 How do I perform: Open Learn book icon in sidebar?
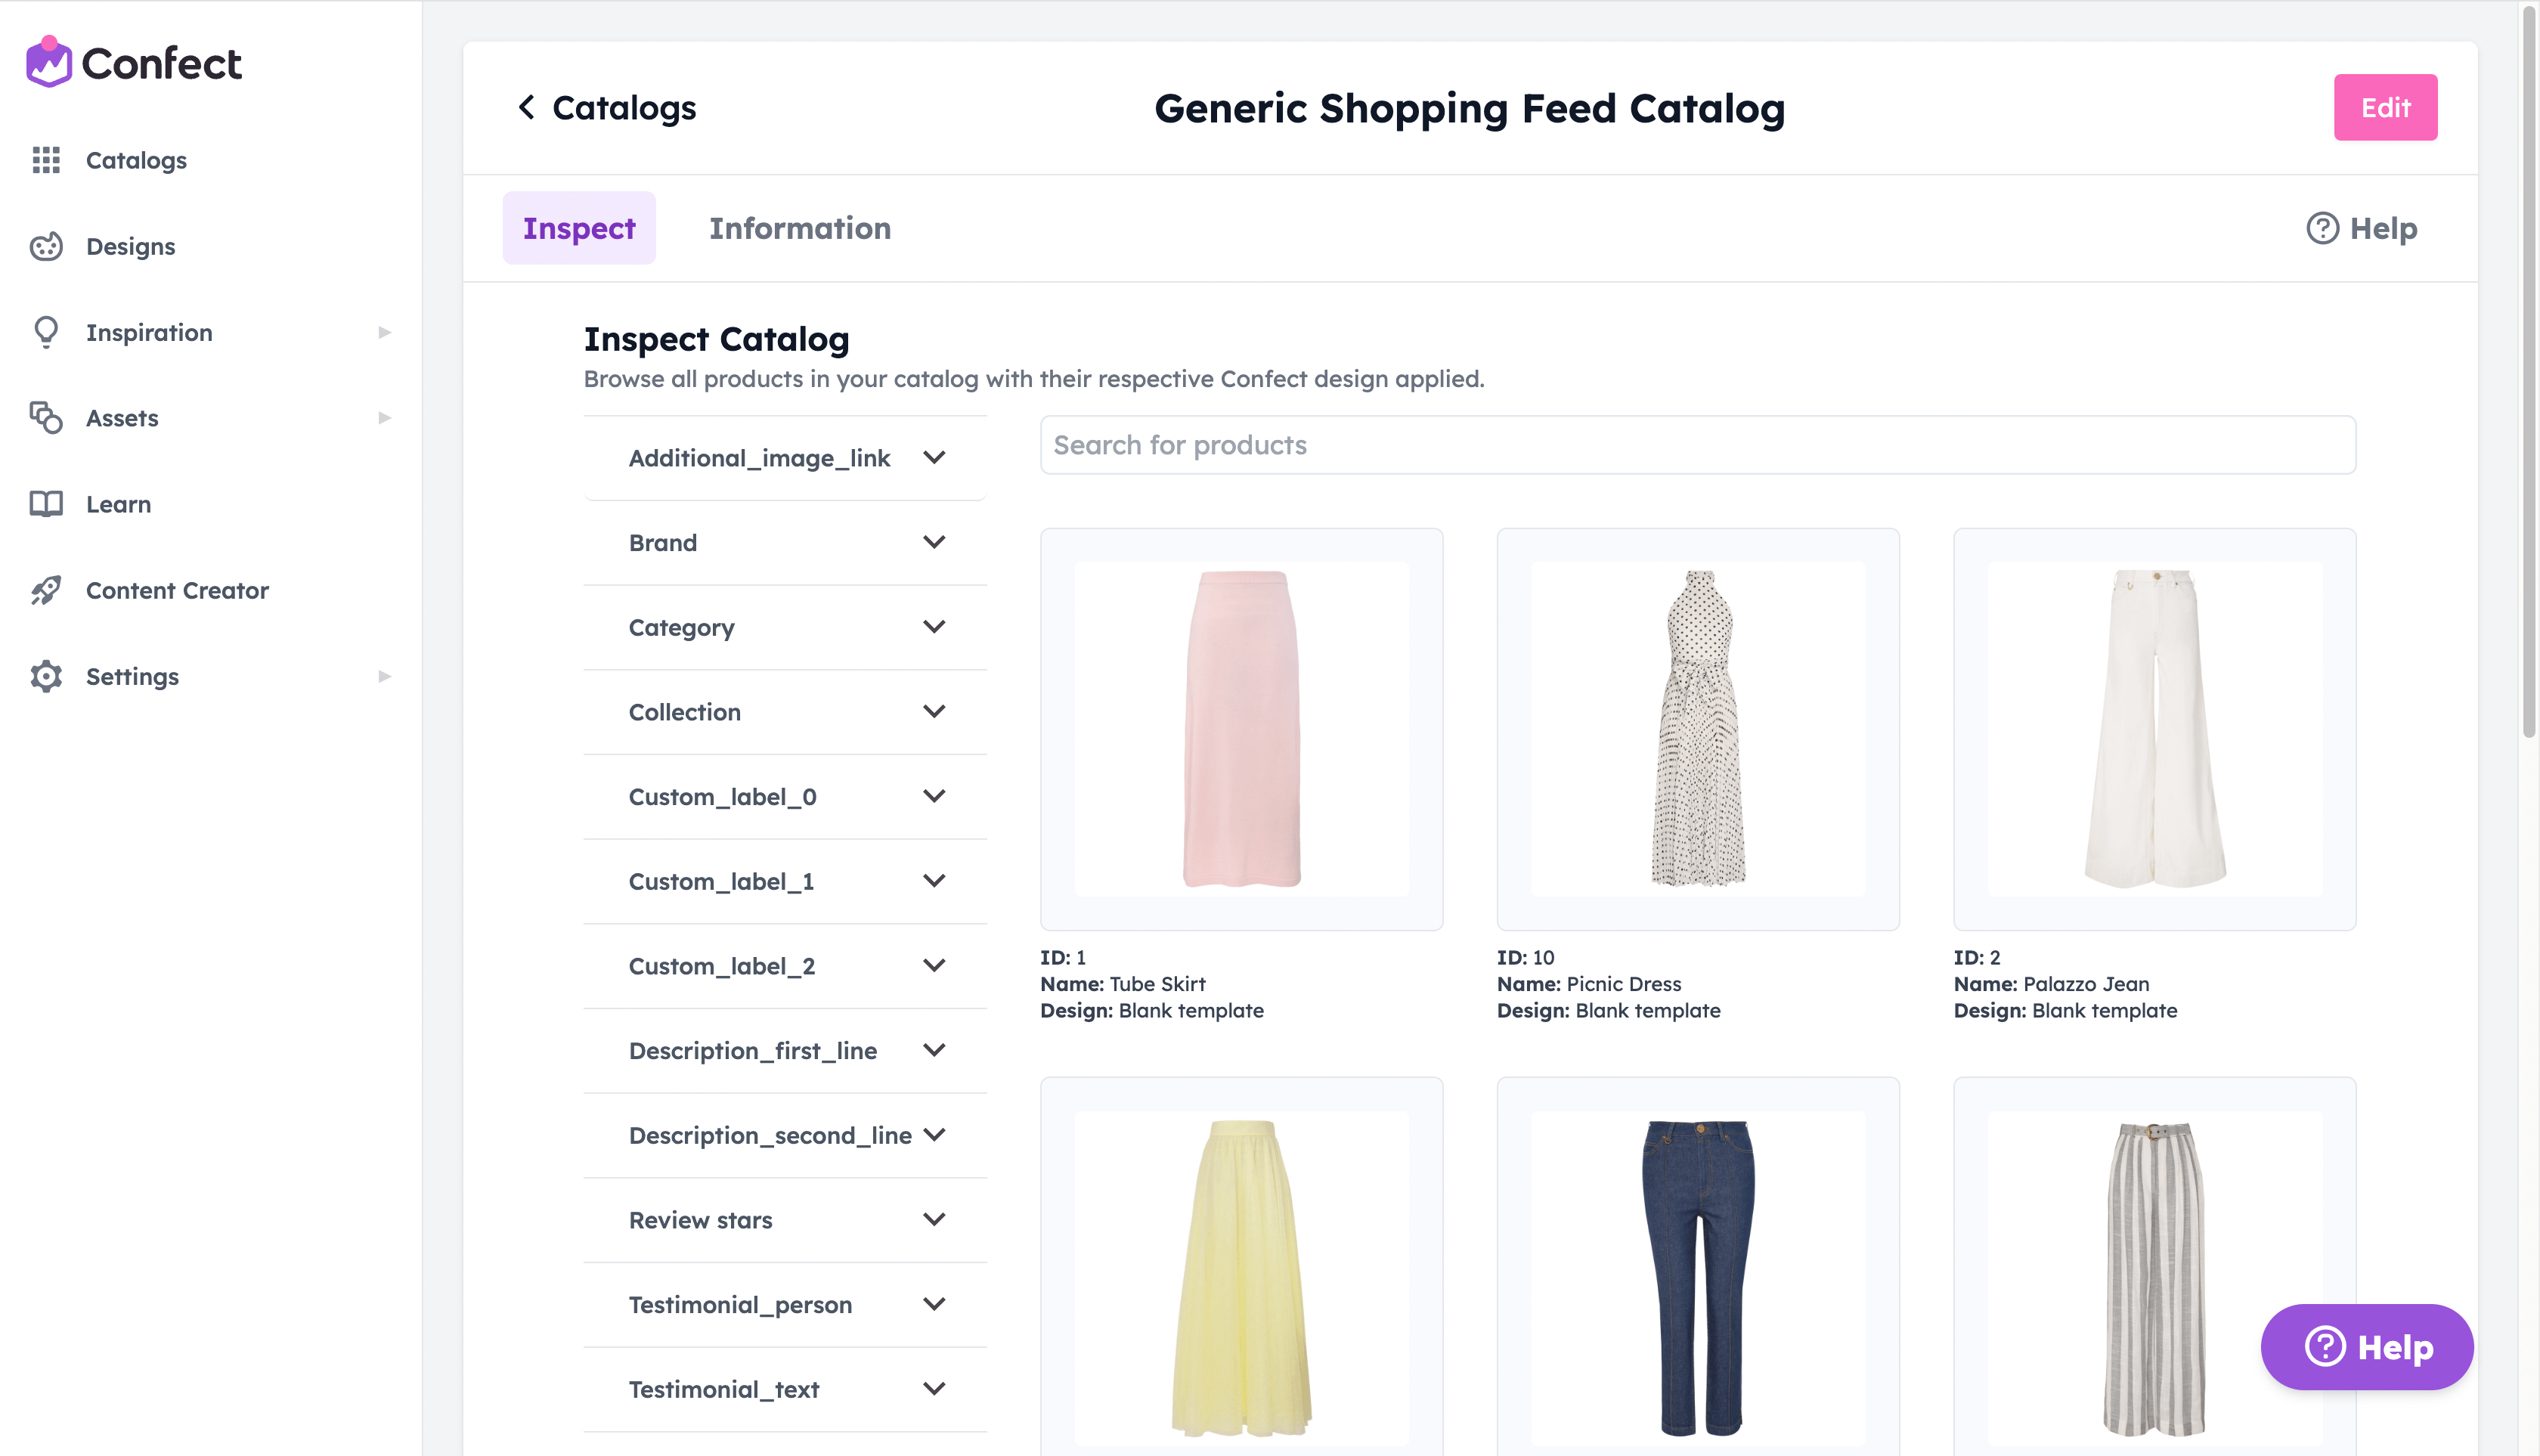[x=46, y=504]
